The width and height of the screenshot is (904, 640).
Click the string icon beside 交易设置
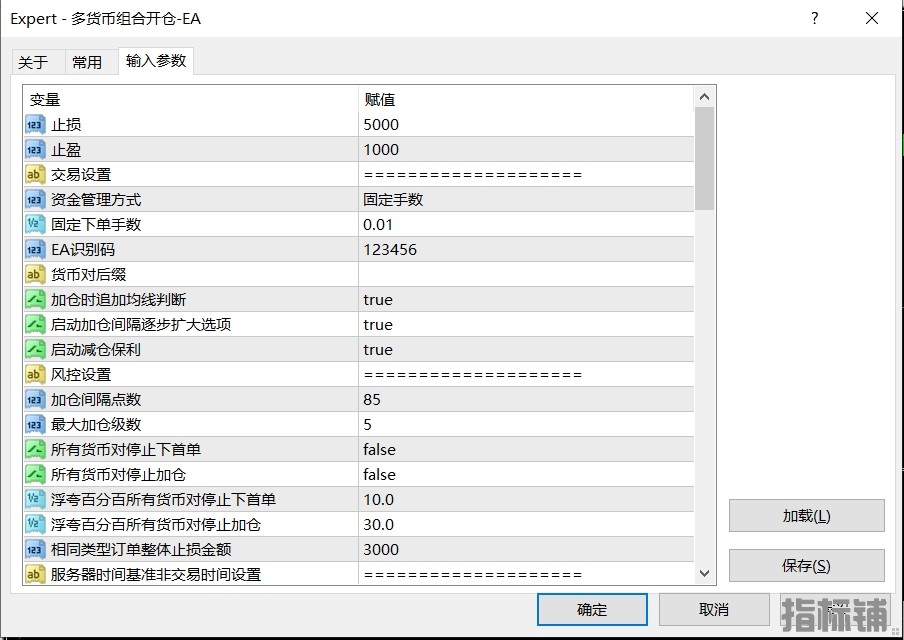[35, 175]
